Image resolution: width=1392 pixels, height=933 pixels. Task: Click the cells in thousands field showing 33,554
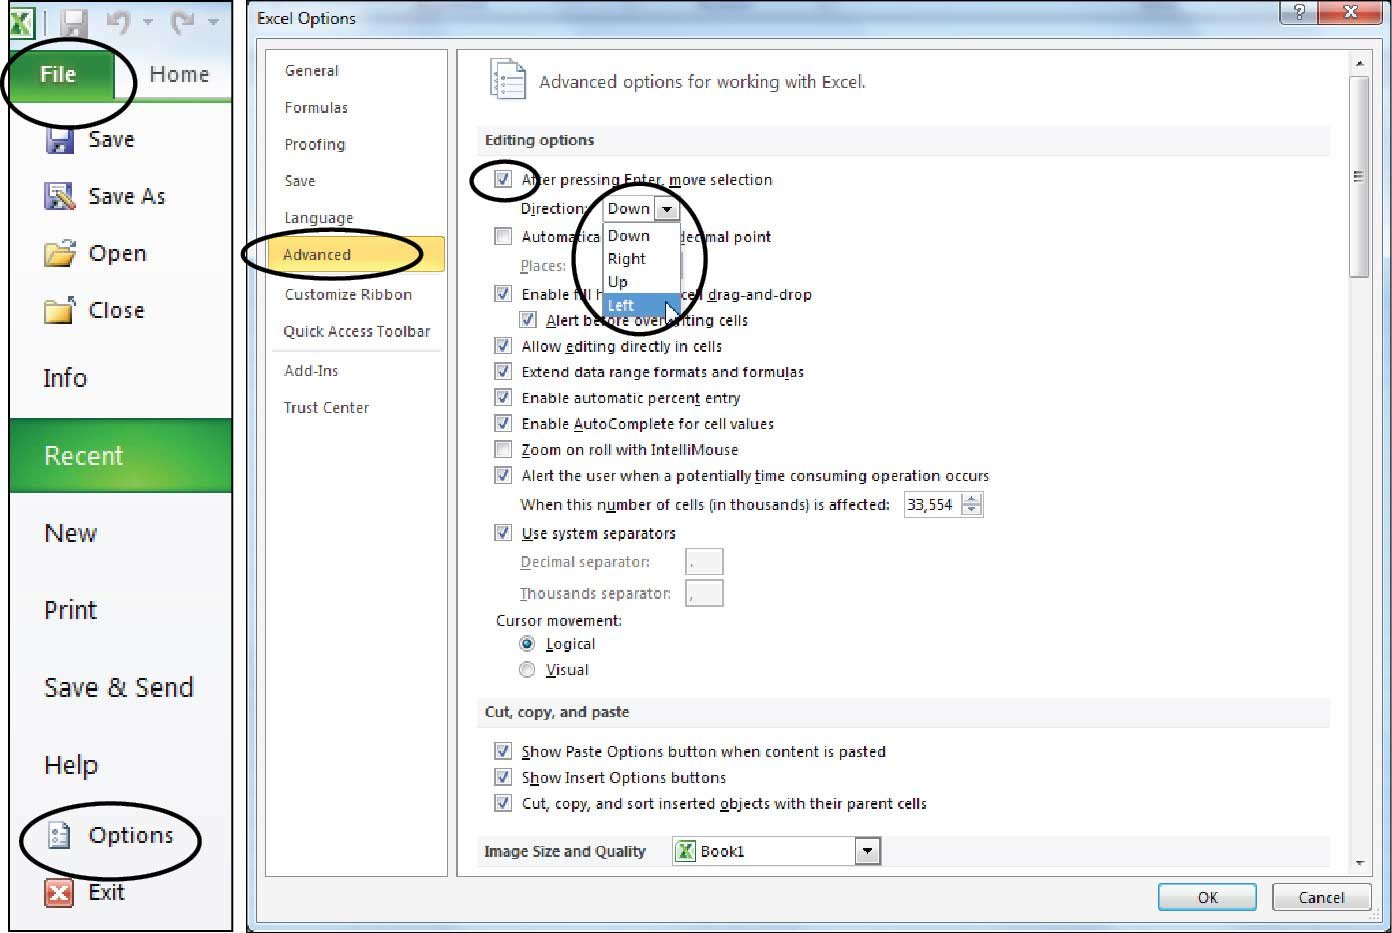pyautogui.click(x=932, y=505)
